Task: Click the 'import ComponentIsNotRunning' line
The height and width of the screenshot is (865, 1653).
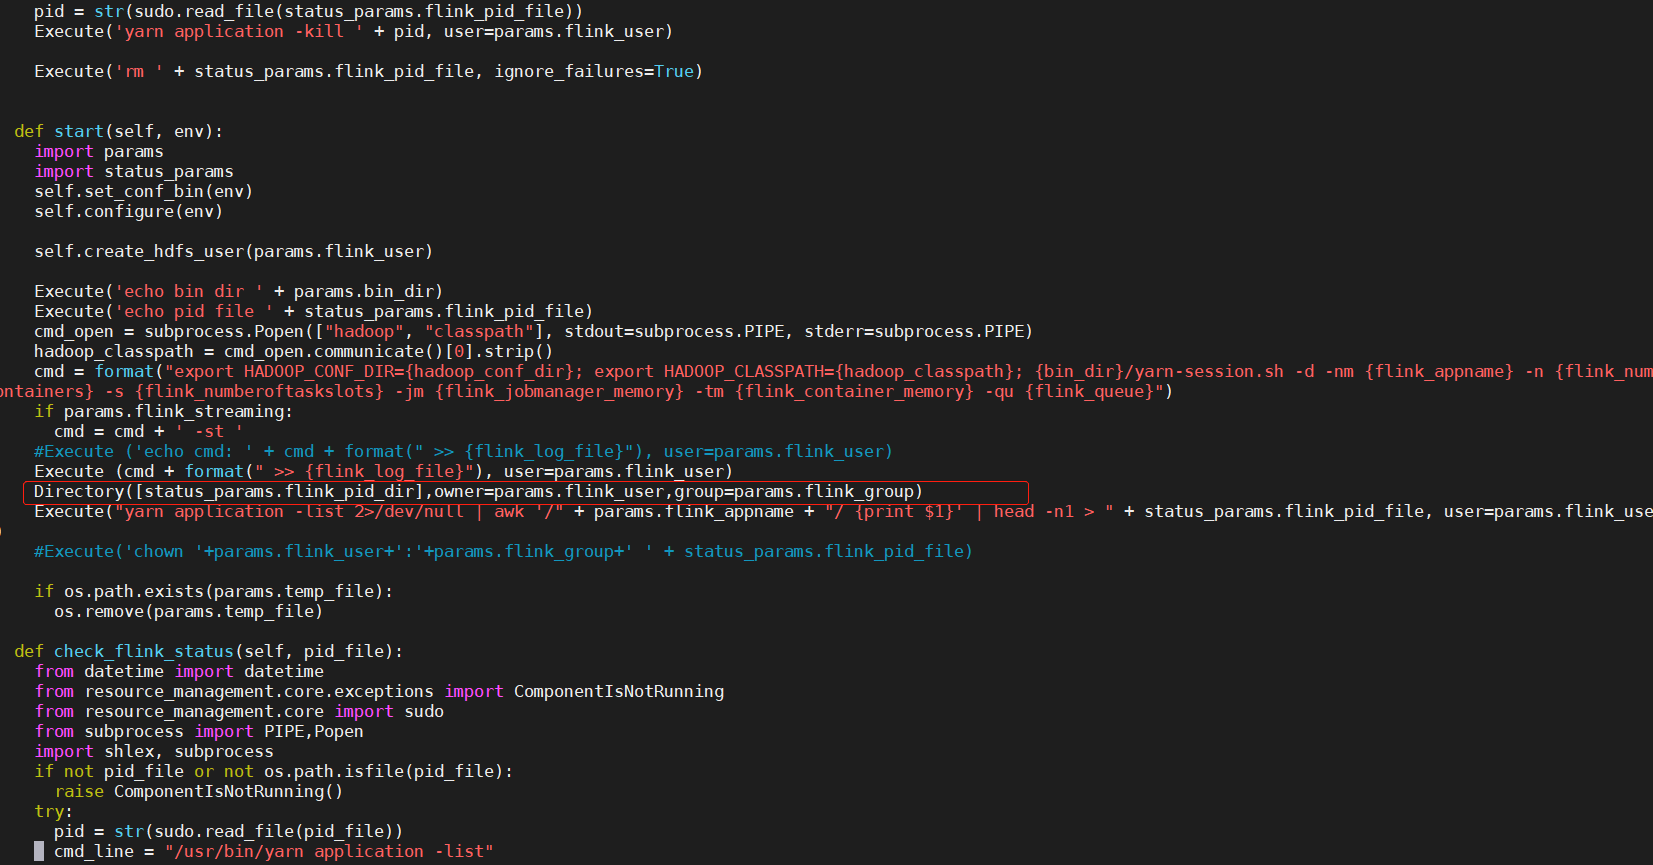Action: tap(379, 691)
